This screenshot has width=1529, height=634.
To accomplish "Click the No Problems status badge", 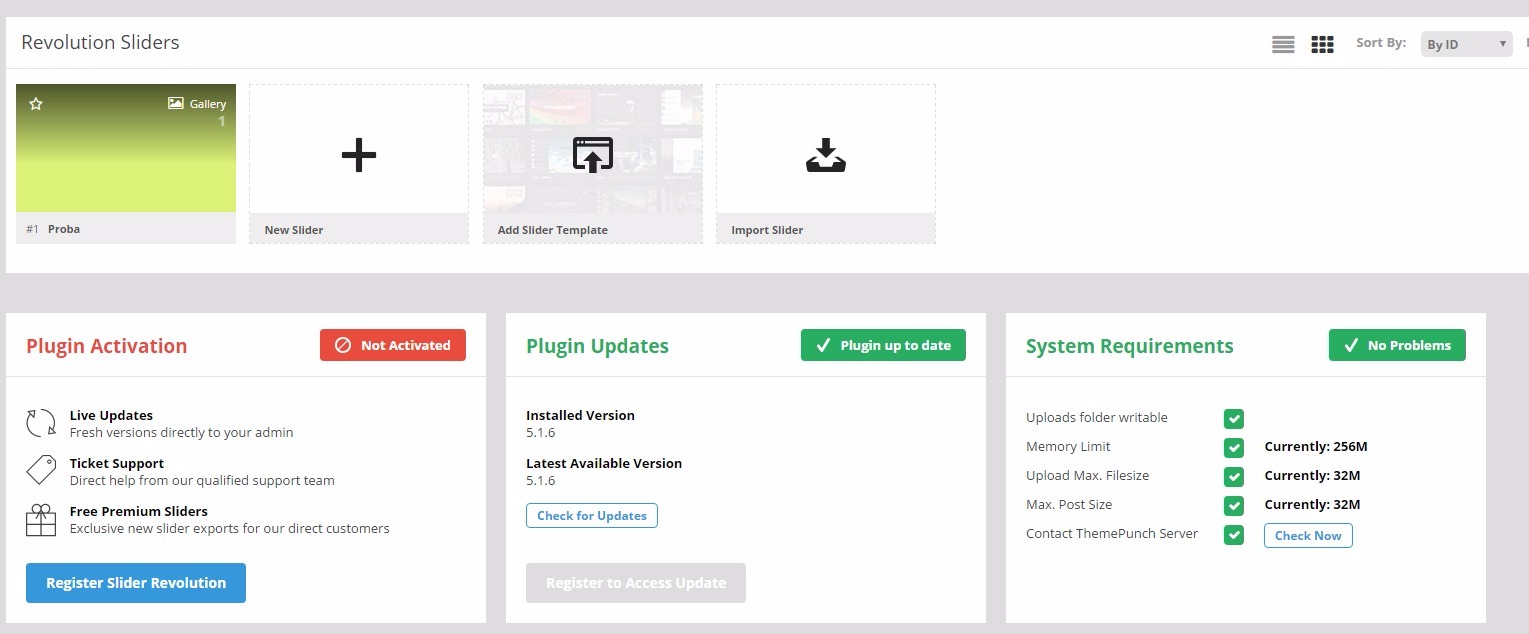I will [x=1397, y=345].
